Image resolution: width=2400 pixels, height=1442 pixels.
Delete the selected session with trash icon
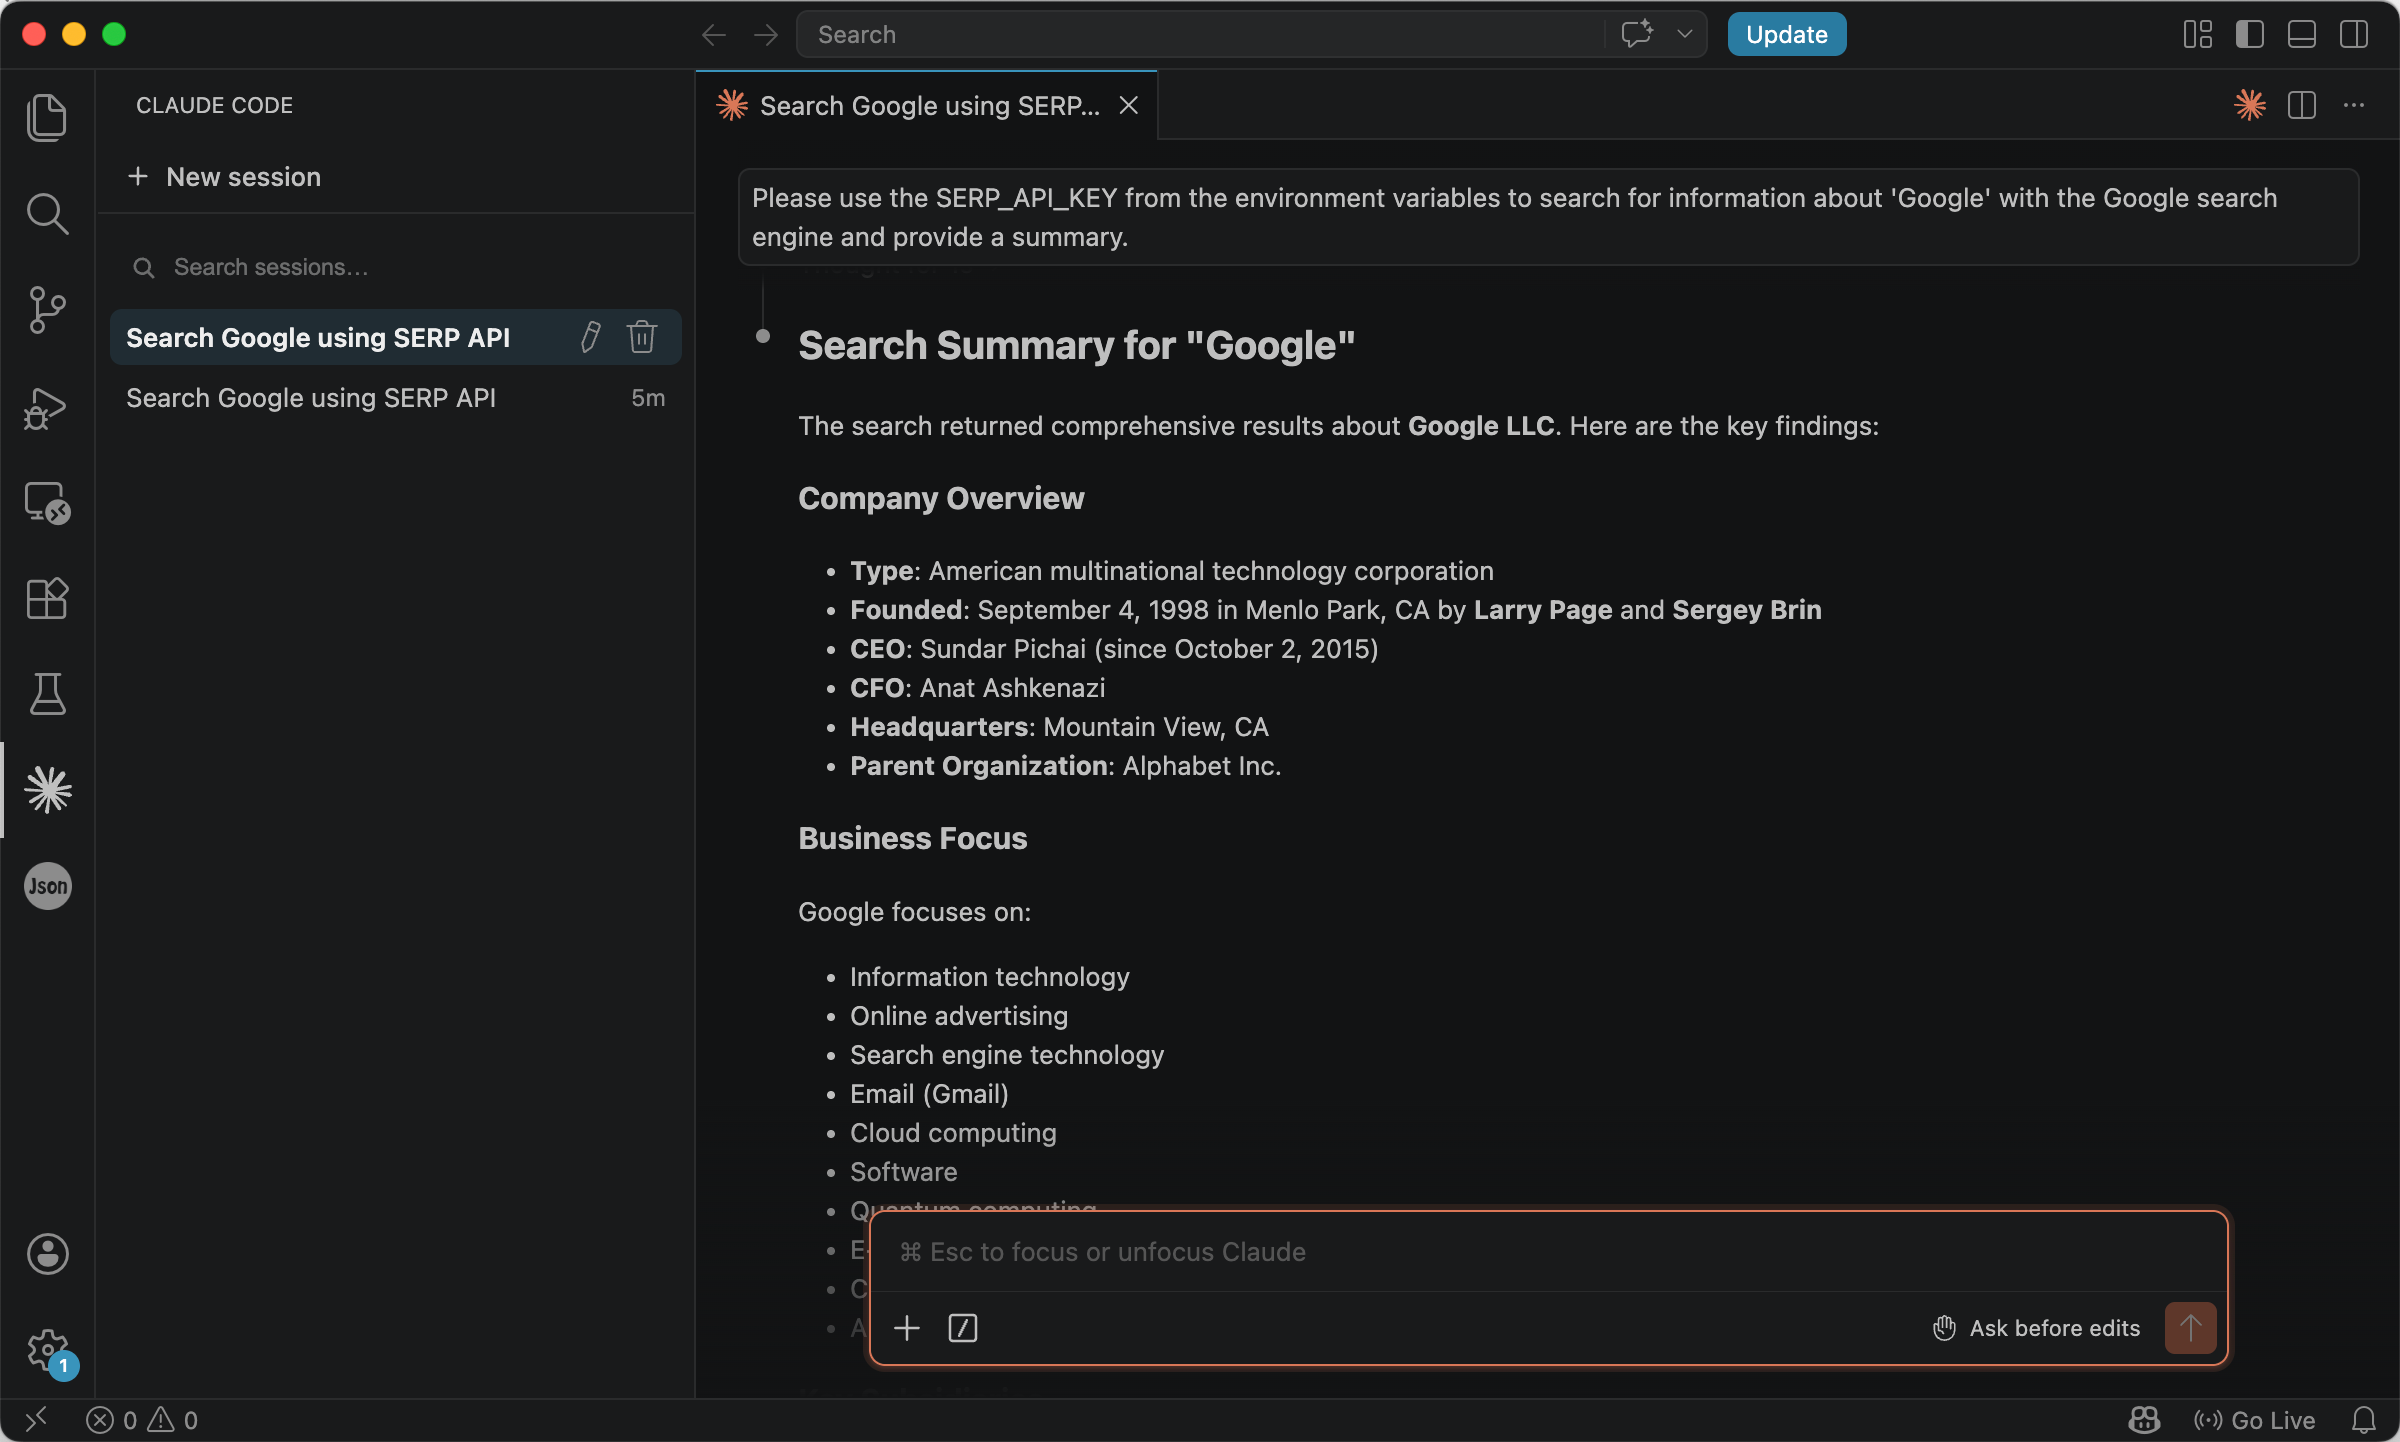[642, 337]
